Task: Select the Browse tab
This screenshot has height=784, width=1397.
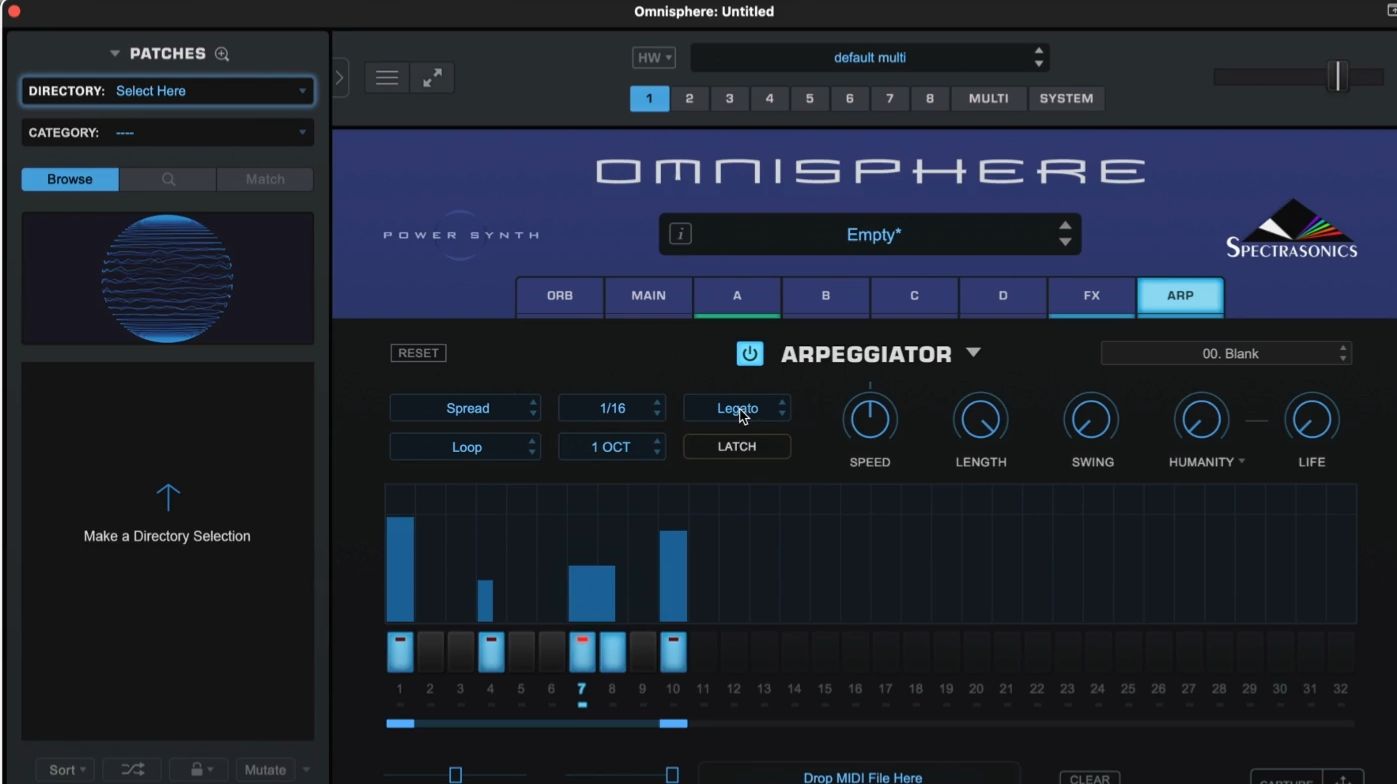Action: pos(70,179)
